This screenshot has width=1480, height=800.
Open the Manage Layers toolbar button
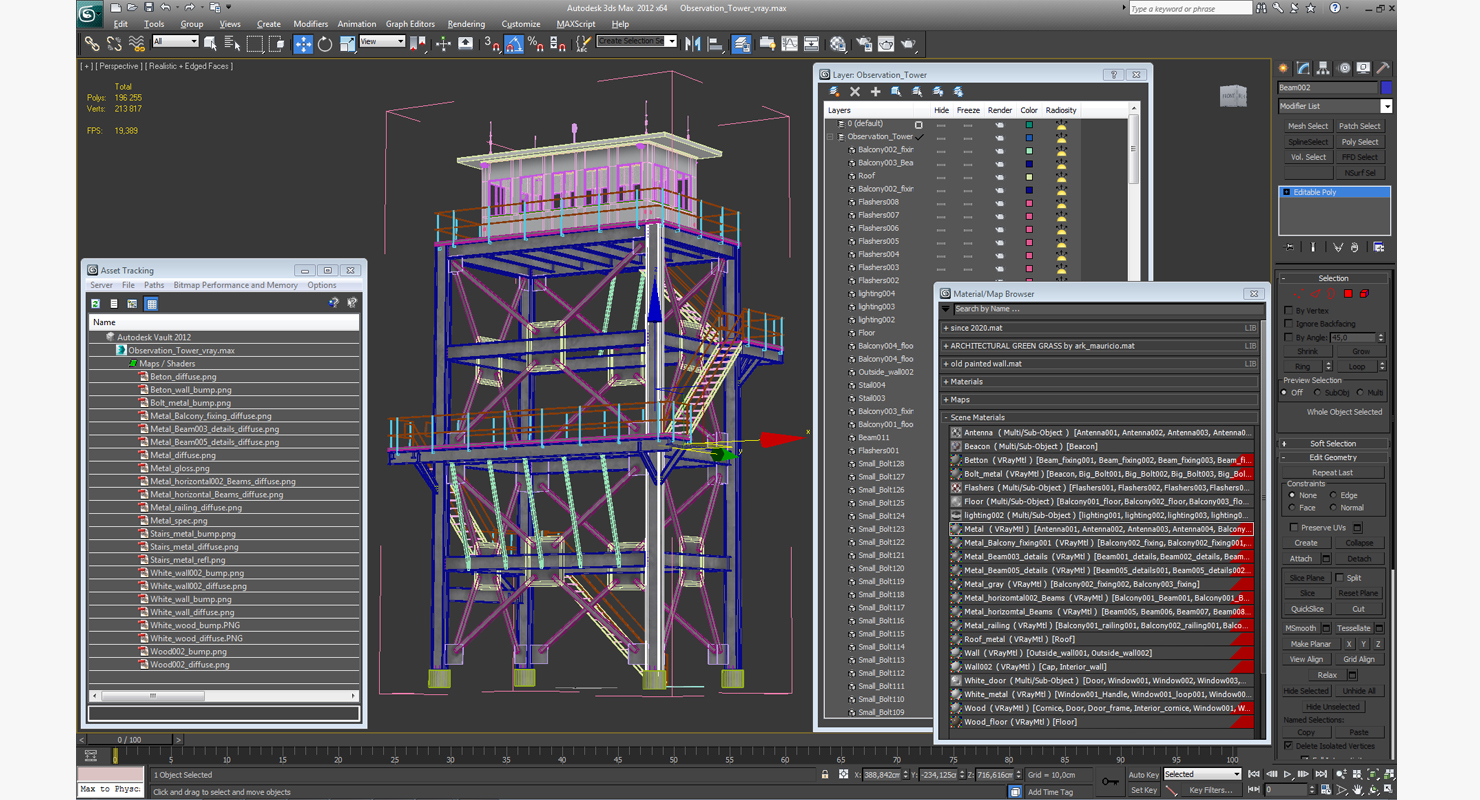pyautogui.click(x=742, y=43)
